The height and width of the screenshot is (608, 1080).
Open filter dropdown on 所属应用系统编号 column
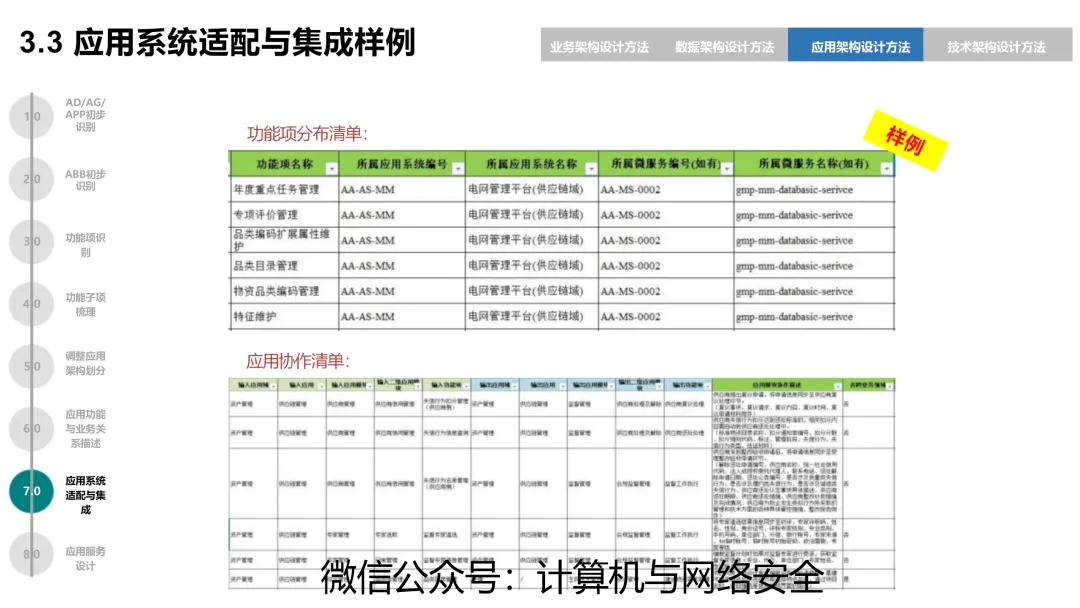click(458, 169)
